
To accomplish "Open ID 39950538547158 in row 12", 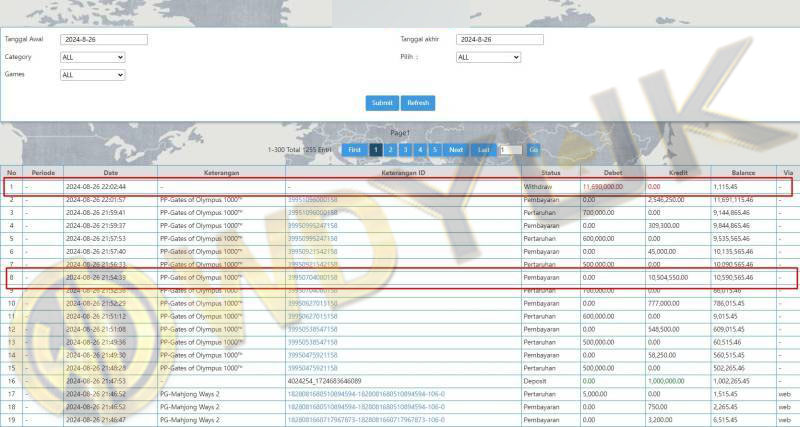I will click(x=312, y=330).
